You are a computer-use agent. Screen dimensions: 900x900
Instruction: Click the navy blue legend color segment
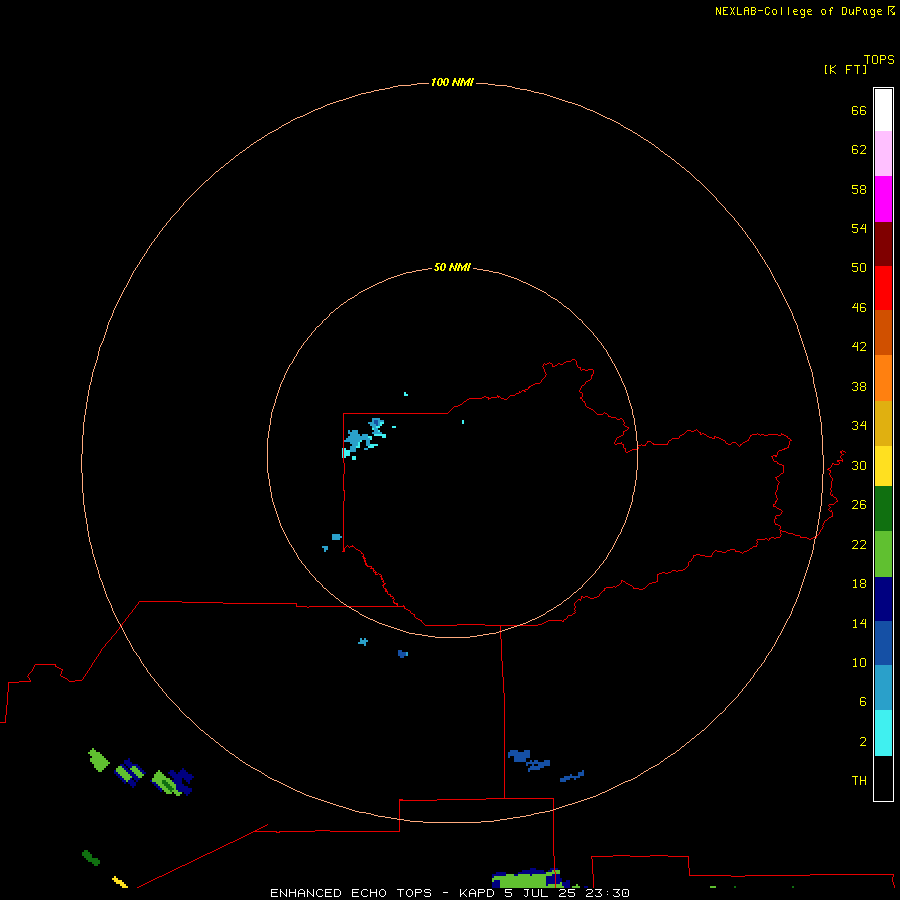point(883,599)
